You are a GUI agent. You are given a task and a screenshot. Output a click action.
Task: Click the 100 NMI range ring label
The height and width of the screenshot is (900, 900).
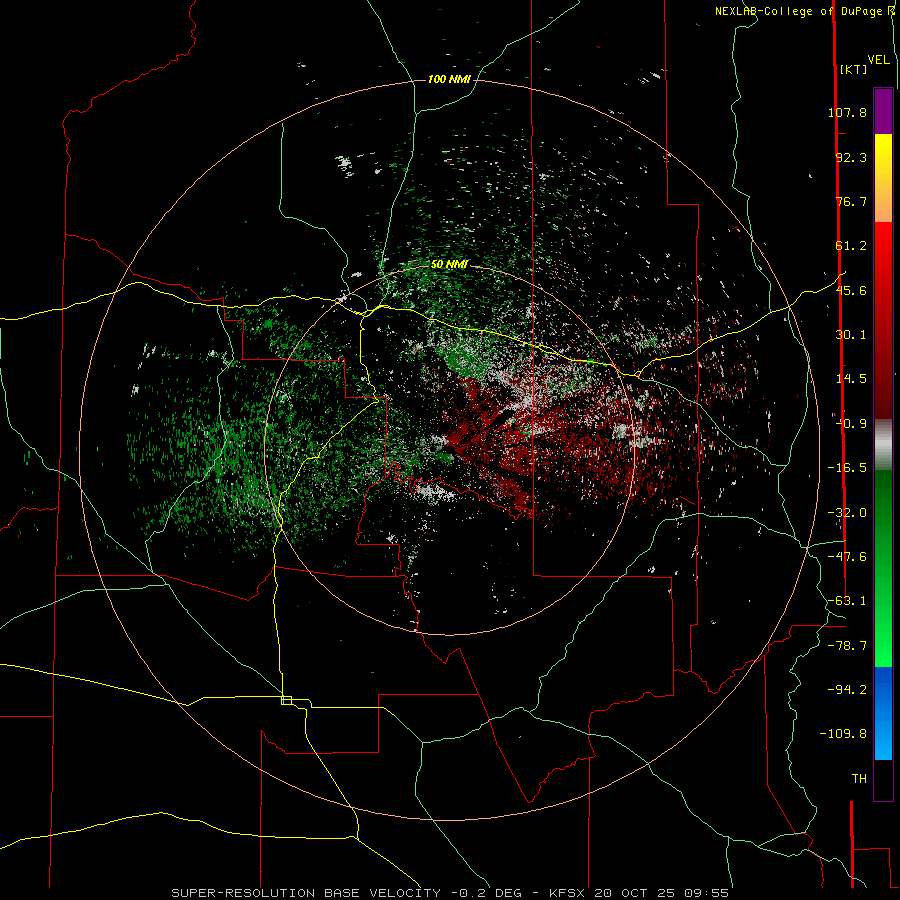tap(449, 79)
